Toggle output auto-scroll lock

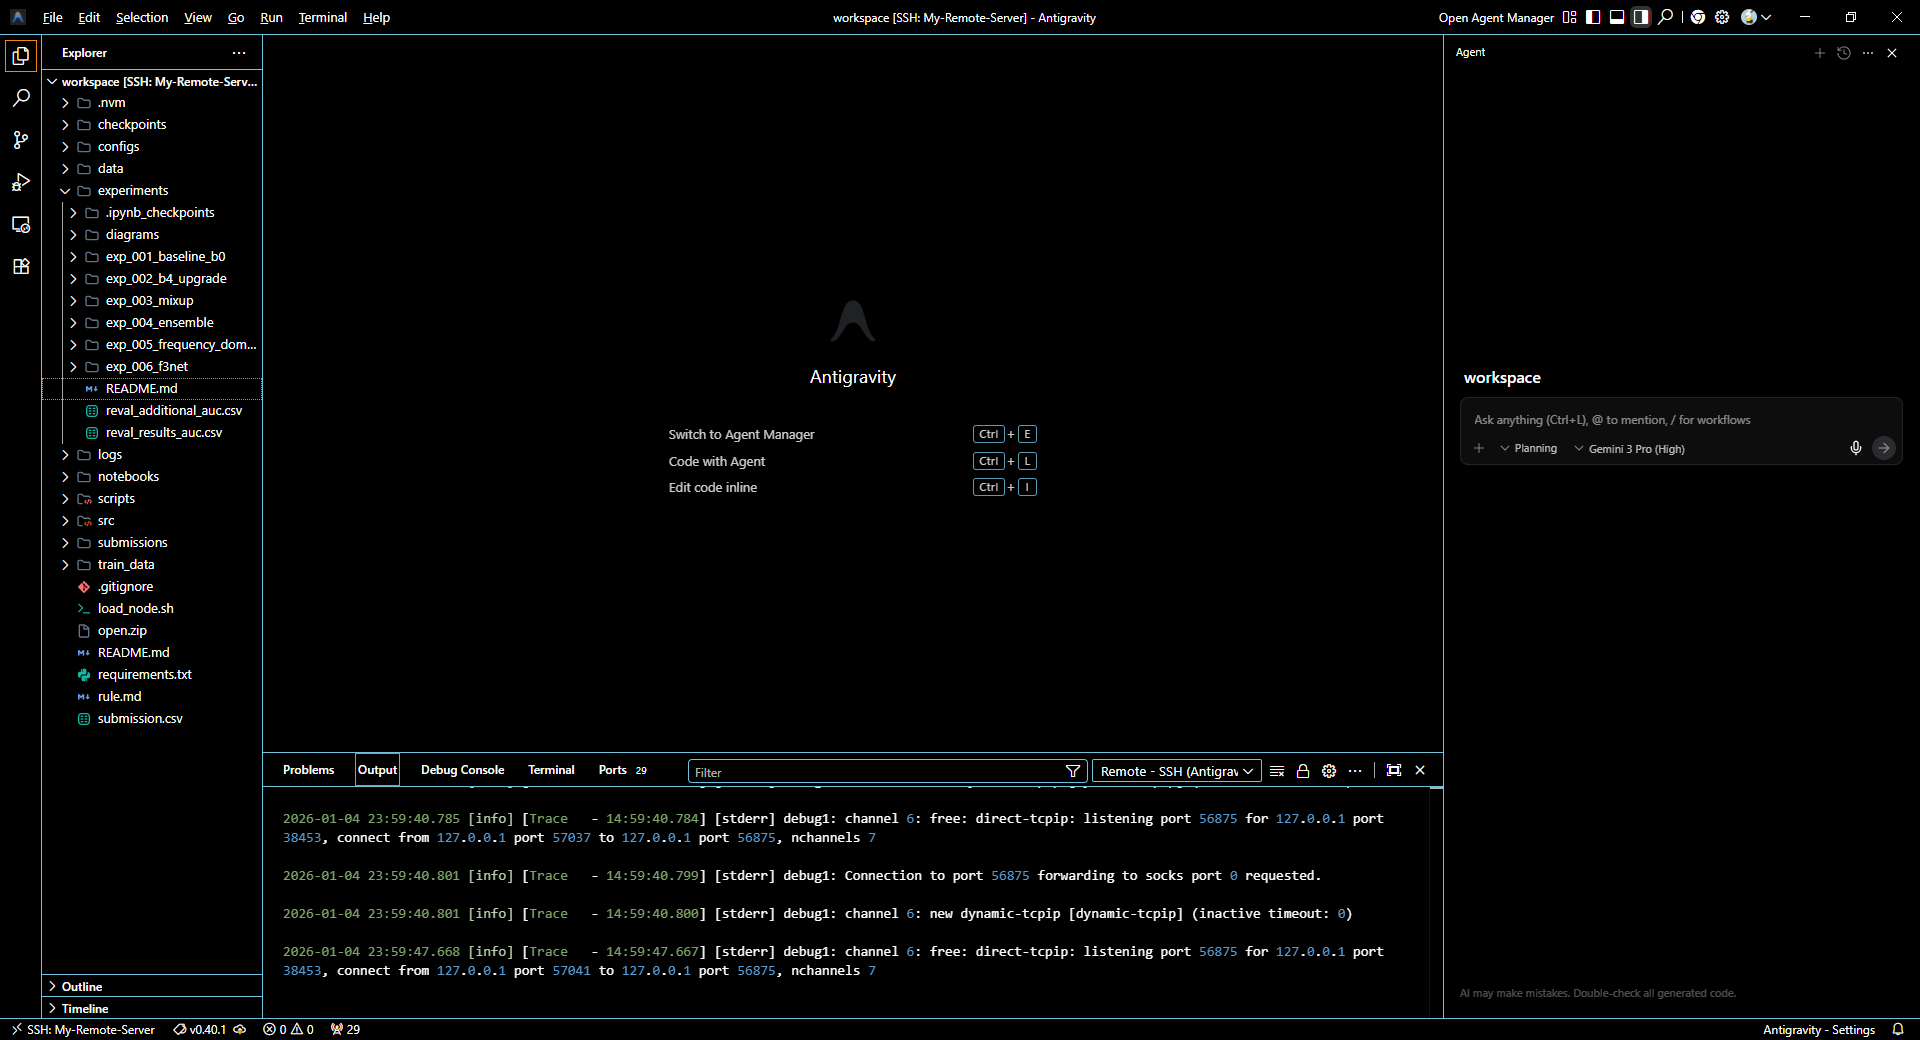coord(1303,771)
